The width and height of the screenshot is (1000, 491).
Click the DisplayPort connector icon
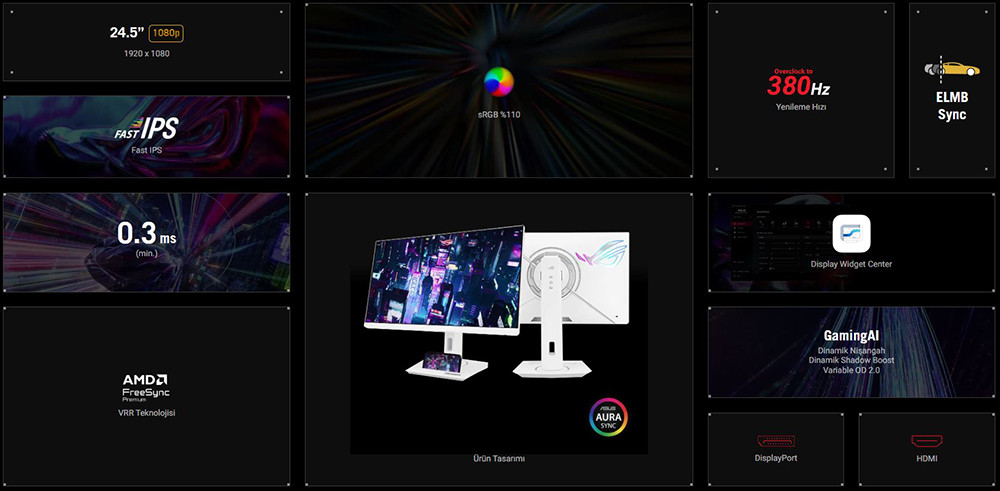point(776,441)
